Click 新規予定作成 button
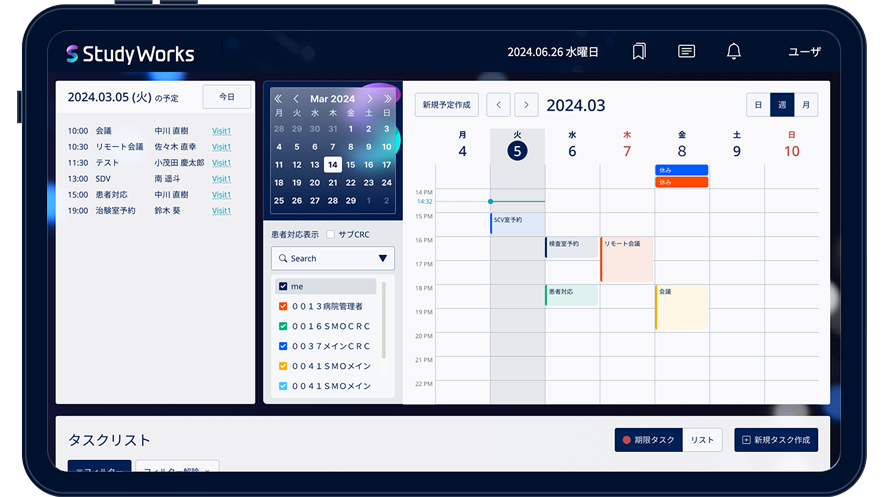This screenshot has height=497, width=884. 447,105
